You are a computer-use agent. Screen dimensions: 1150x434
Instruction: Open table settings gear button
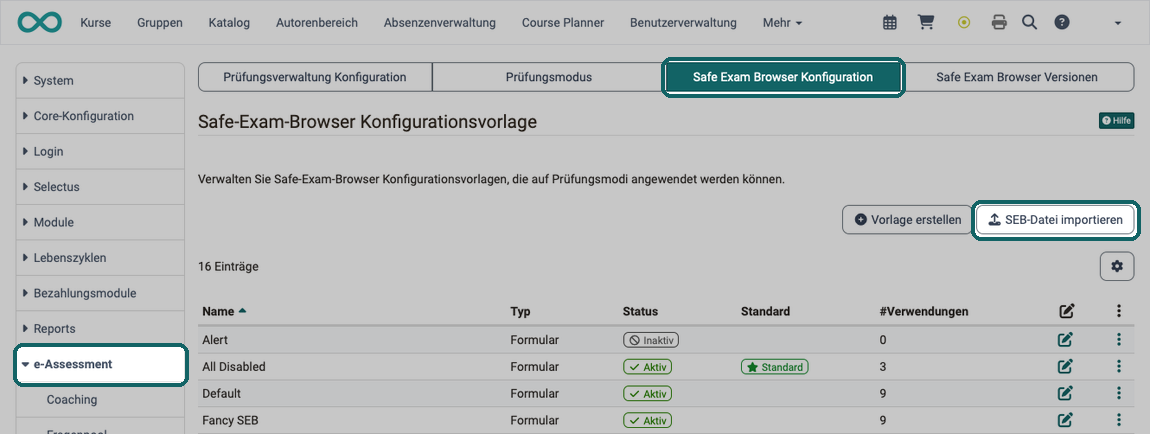pyautogui.click(x=1117, y=266)
